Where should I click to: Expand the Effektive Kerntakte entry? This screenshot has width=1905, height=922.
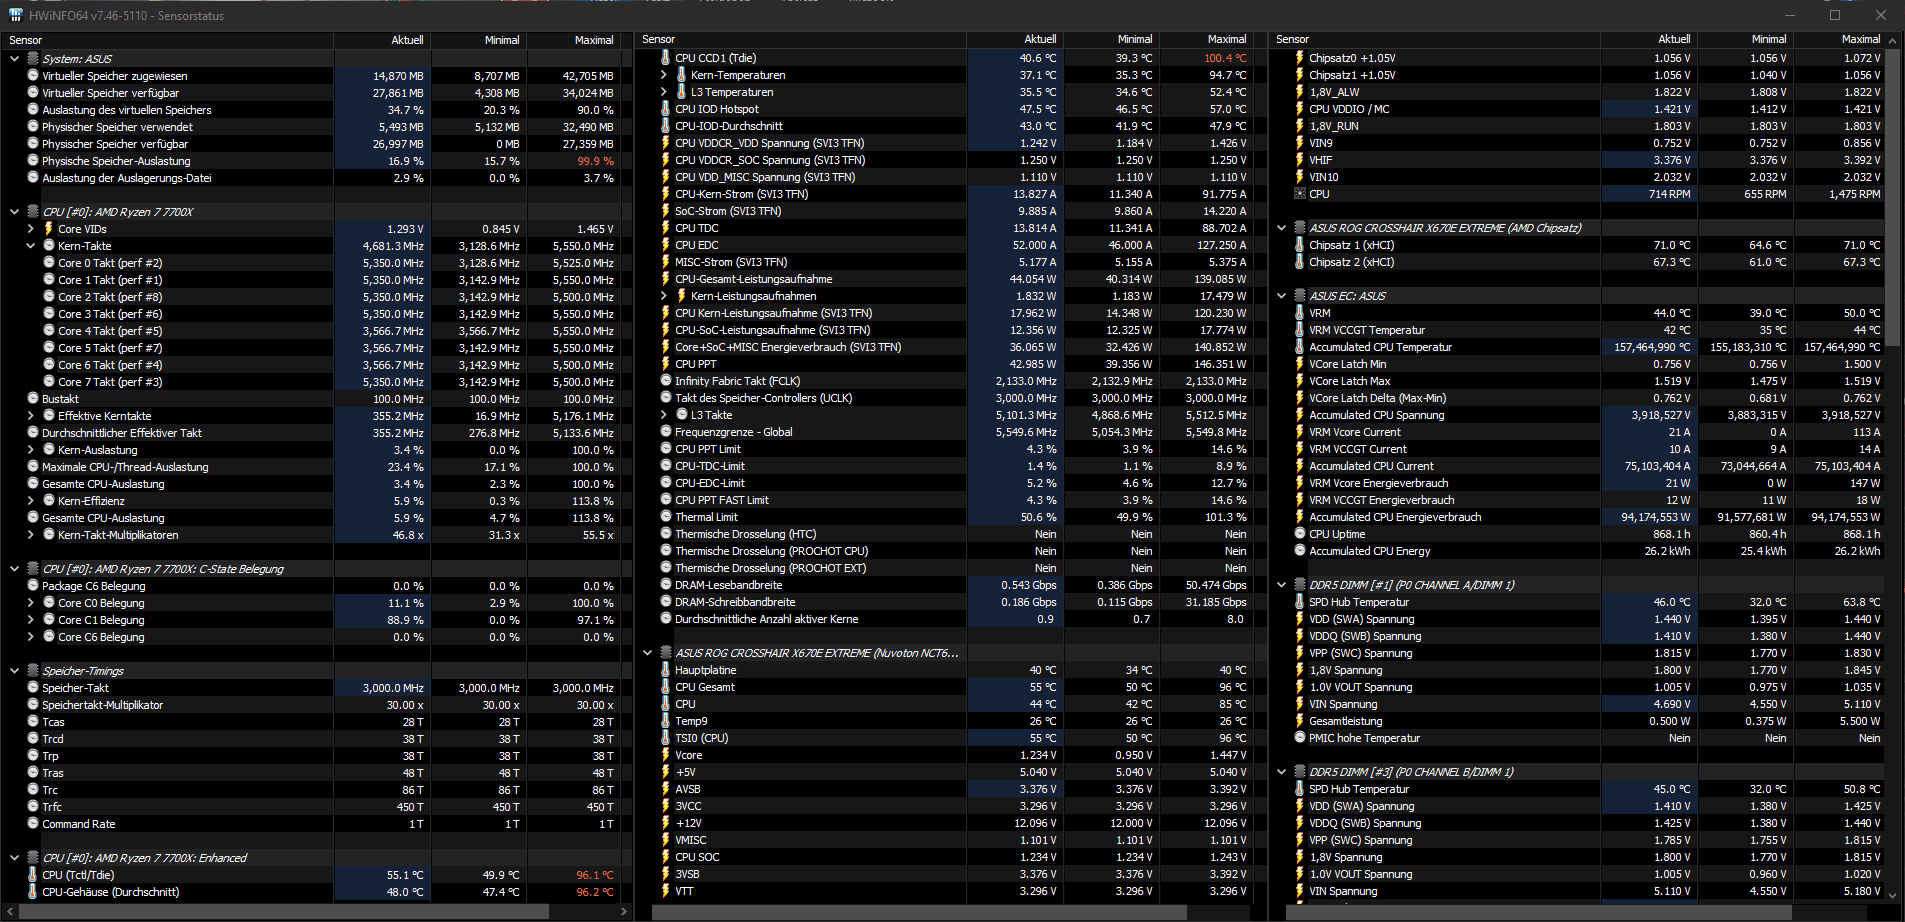(30, 416)
